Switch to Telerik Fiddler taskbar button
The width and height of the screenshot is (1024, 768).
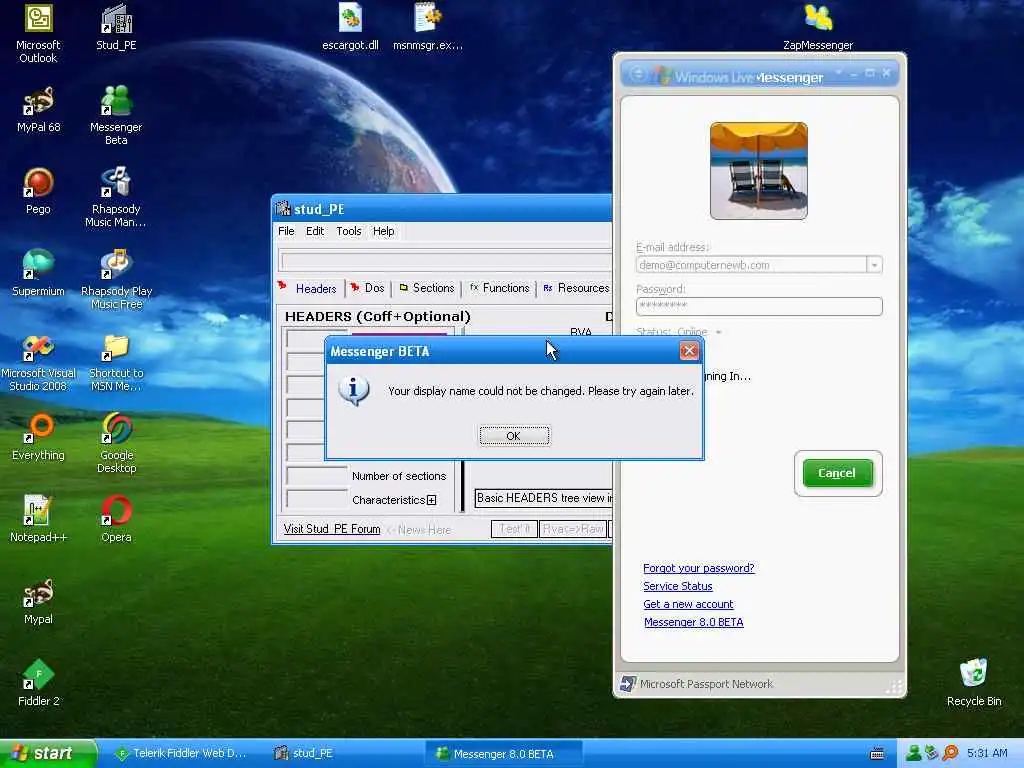coord(180,754)
